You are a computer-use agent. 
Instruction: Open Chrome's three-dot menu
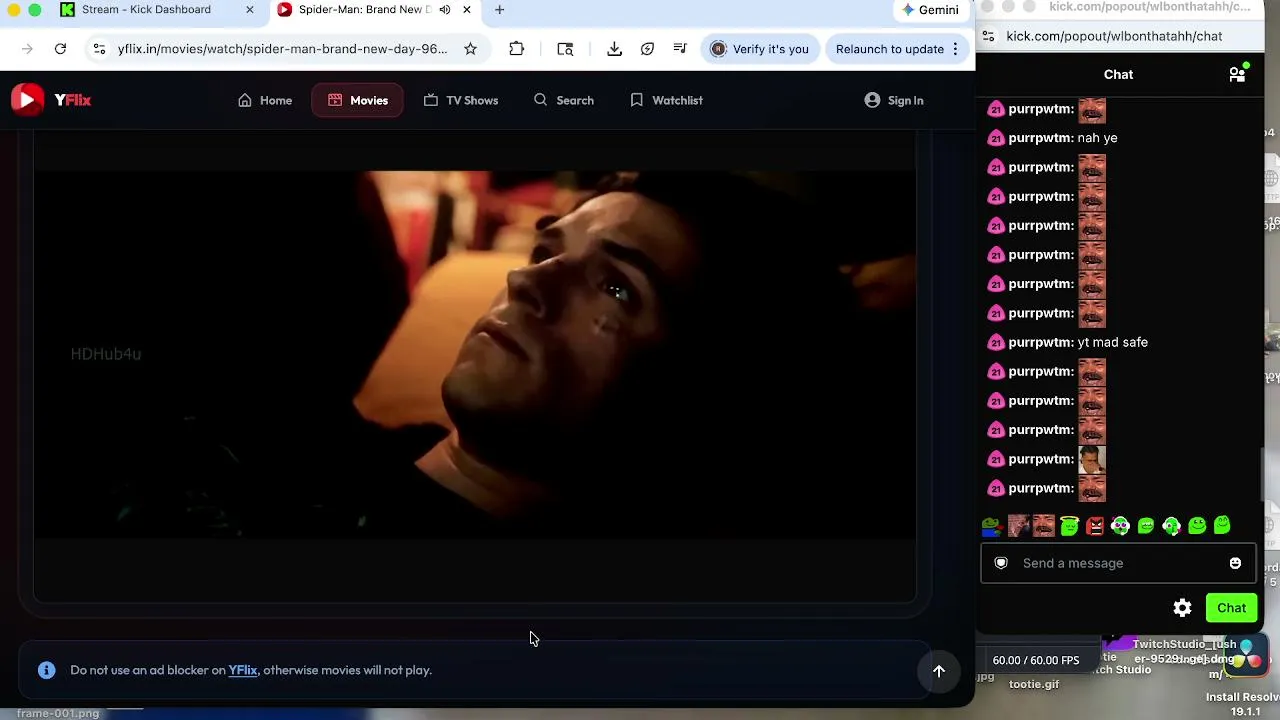pyautogui.click(x=955, y=49)
